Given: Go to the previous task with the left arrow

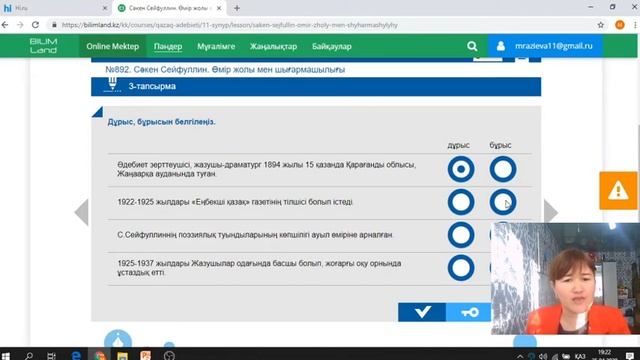Looking at the screenshot, I should coord(82,212).
